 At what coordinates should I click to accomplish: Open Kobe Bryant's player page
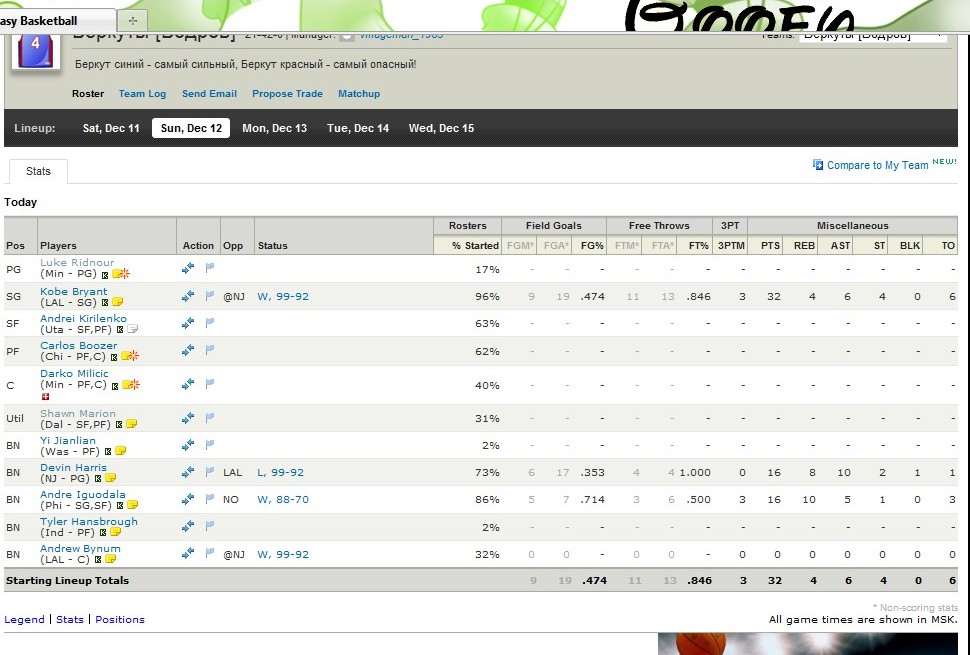coord(74,291)
